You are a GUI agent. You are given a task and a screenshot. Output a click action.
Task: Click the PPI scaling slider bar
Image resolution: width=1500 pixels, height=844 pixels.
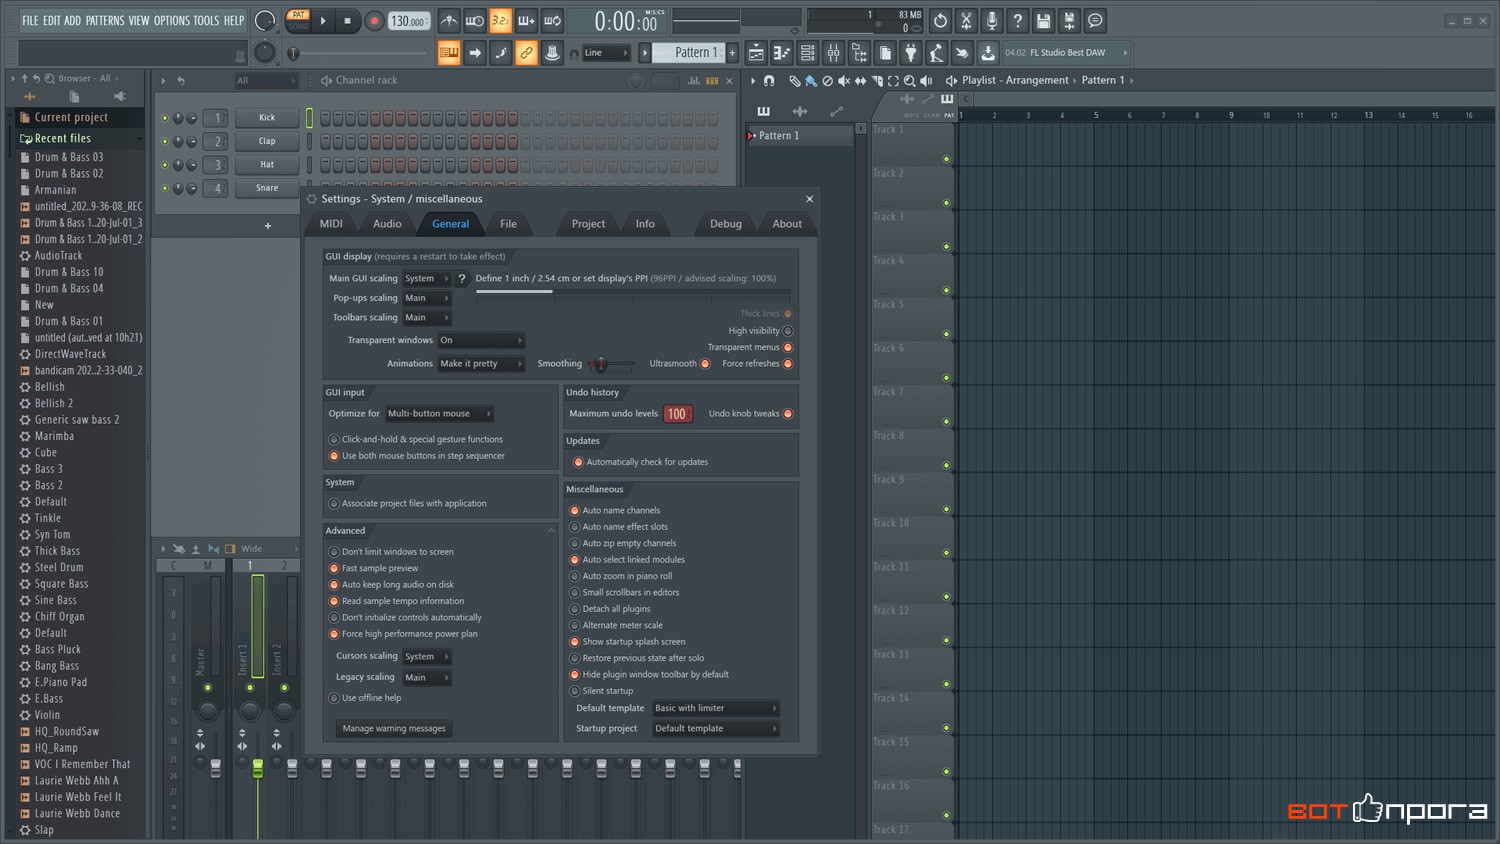click(633, 292)
